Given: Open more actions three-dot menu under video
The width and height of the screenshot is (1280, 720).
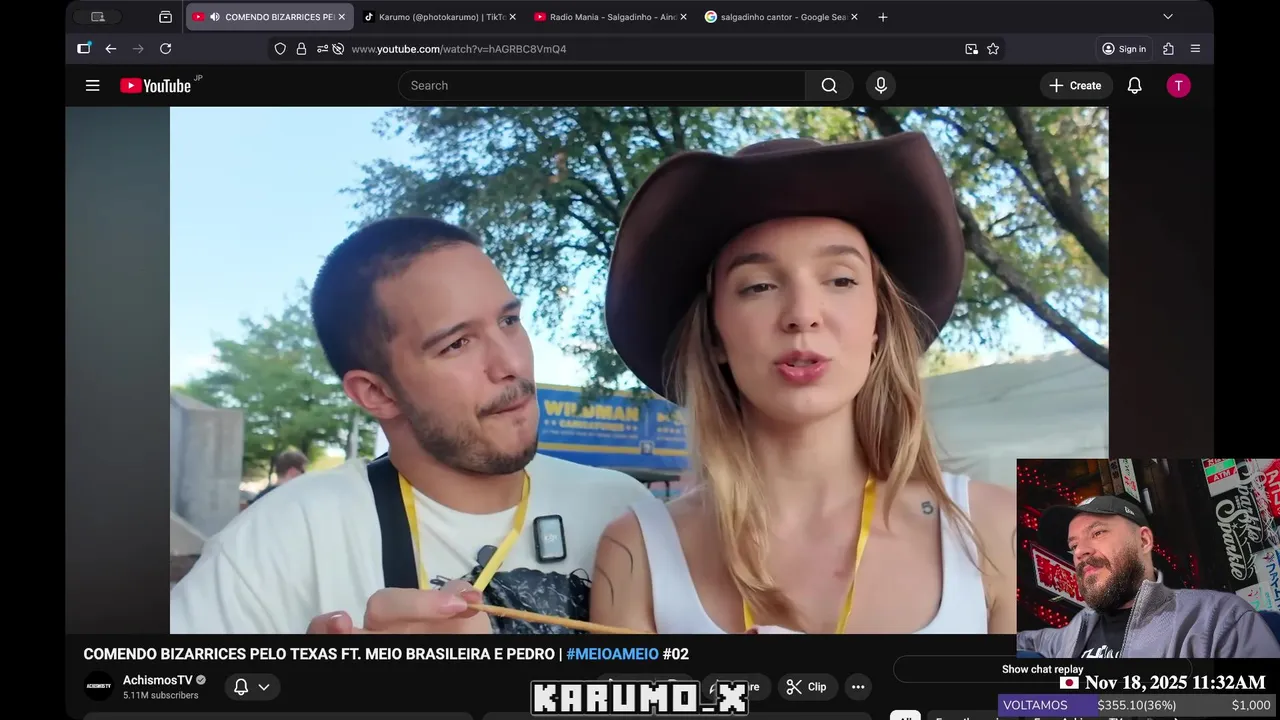Looking at the screenshot, I should [x=858, y=687].
